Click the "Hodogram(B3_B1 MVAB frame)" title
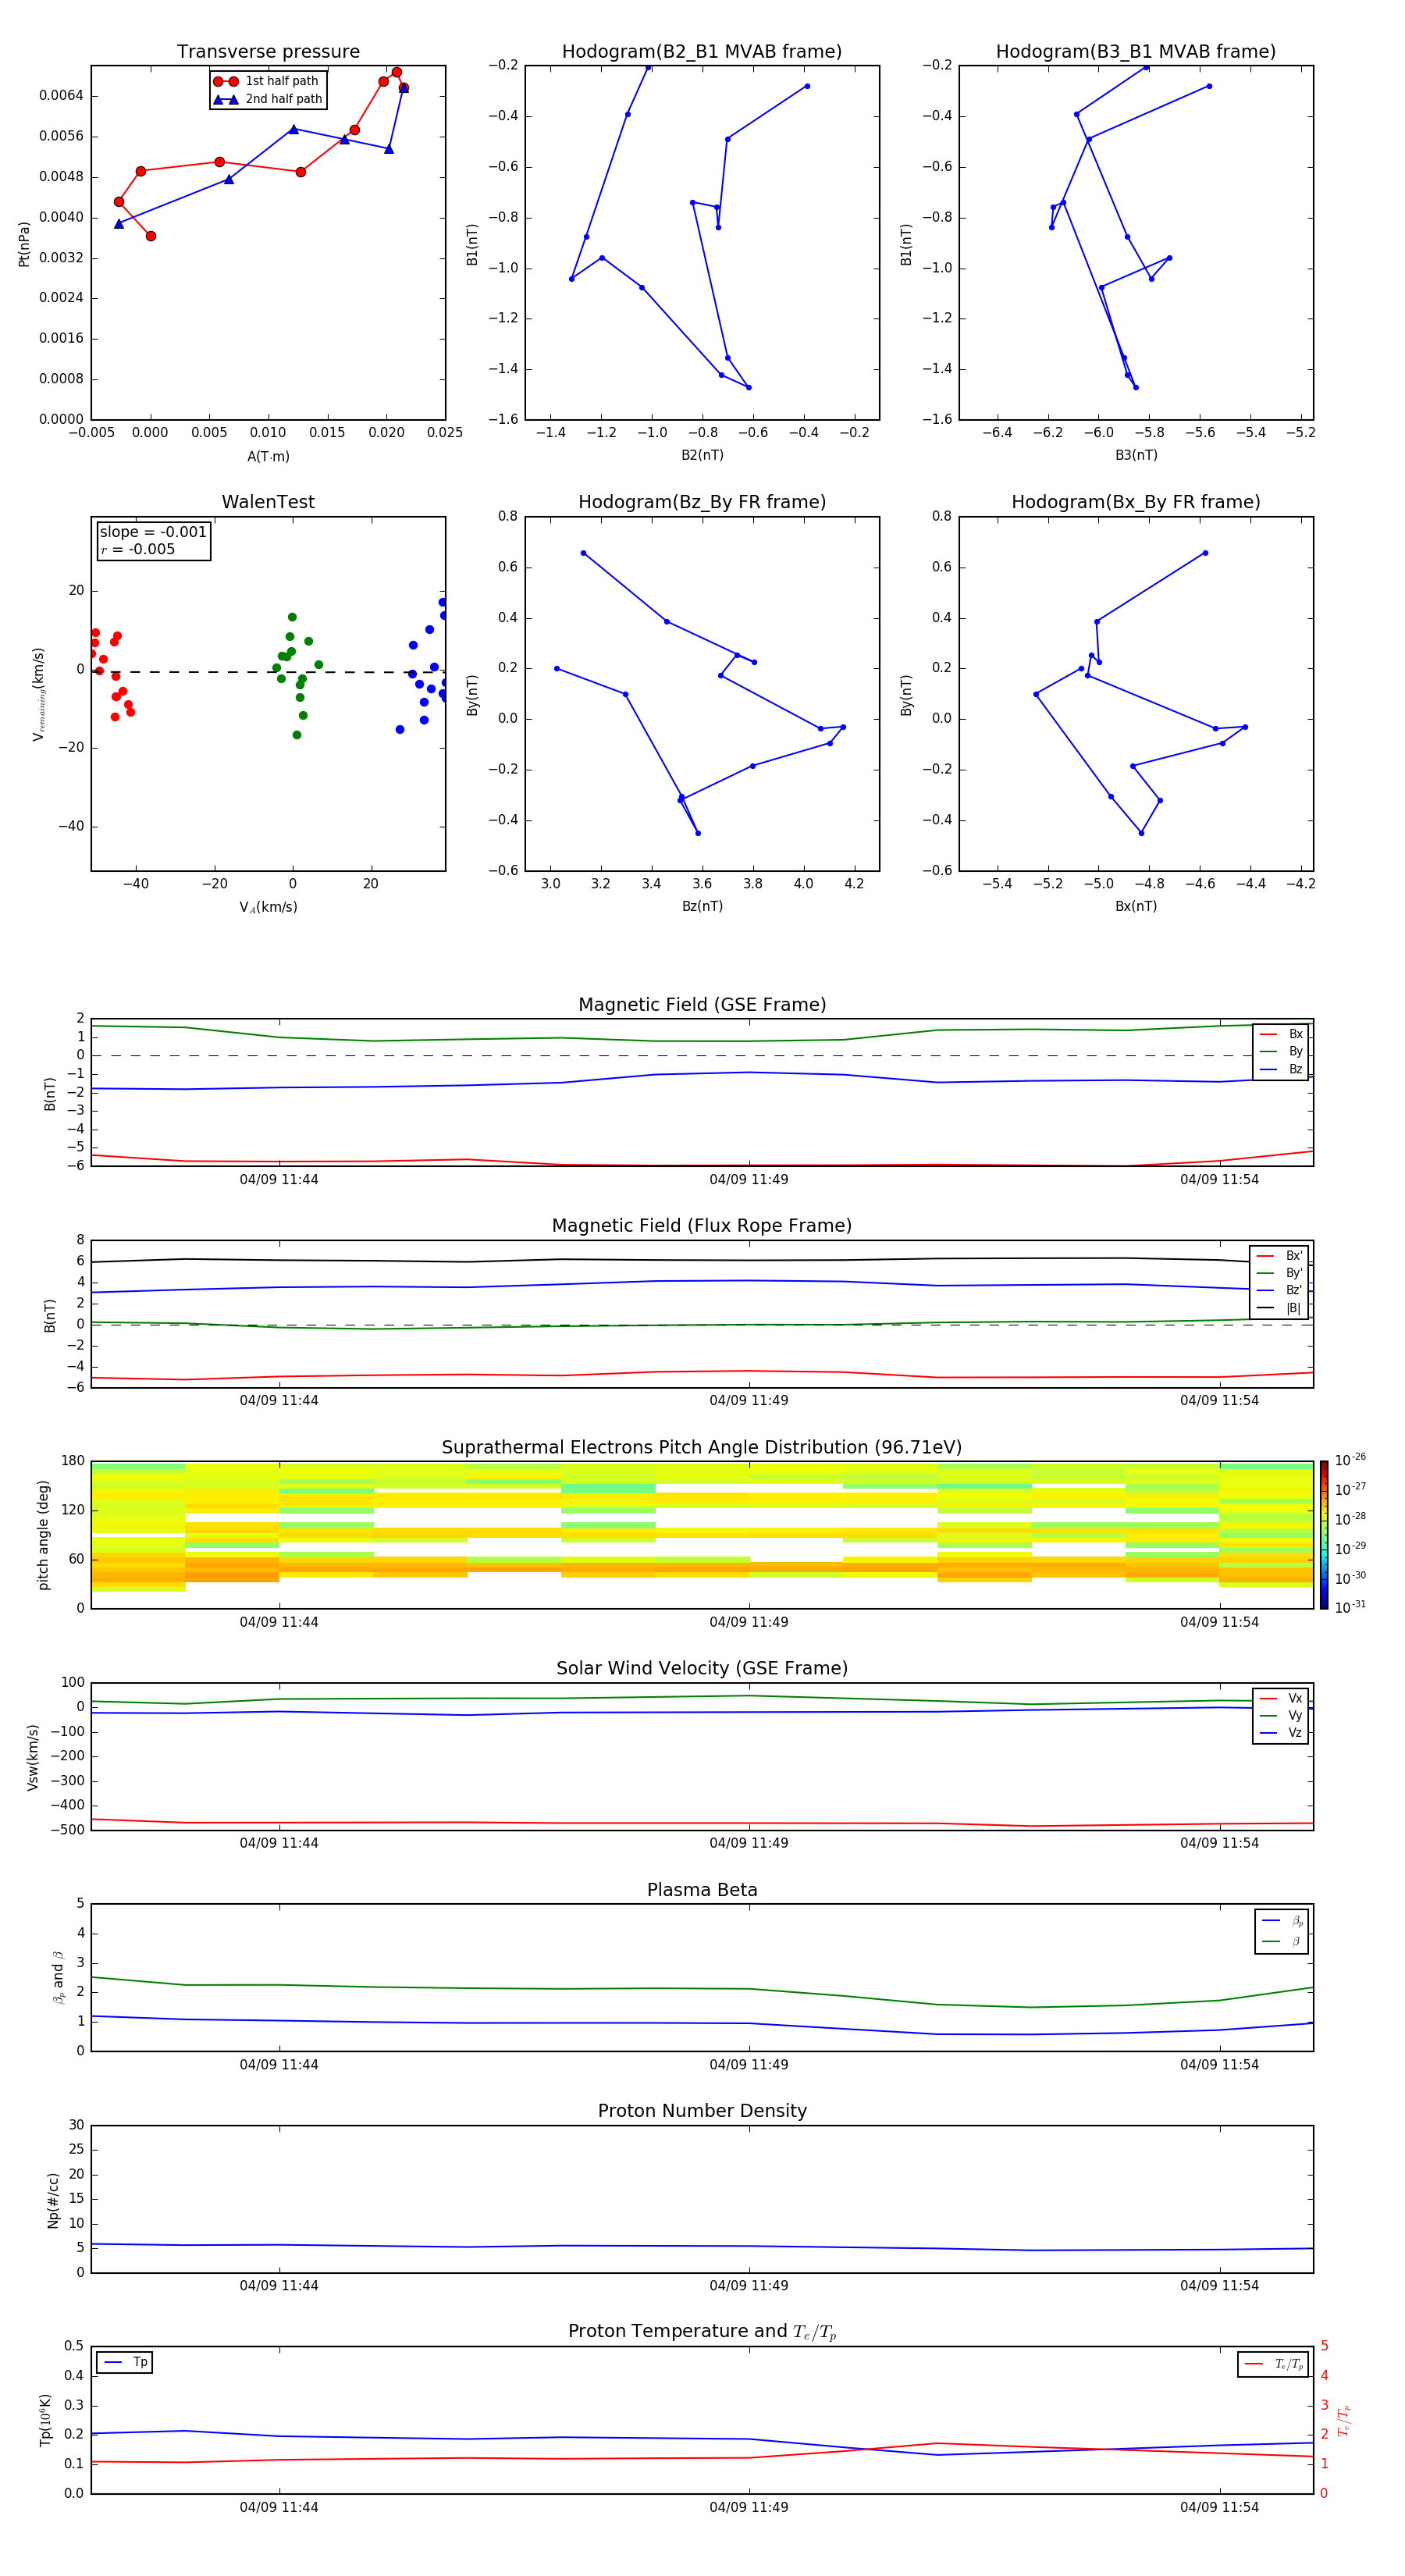 pyautogui.click(x=1136, y=52)
